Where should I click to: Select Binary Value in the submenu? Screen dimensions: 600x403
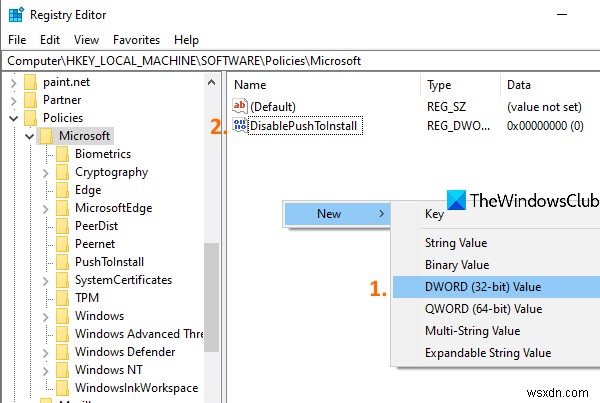point(497,265)
